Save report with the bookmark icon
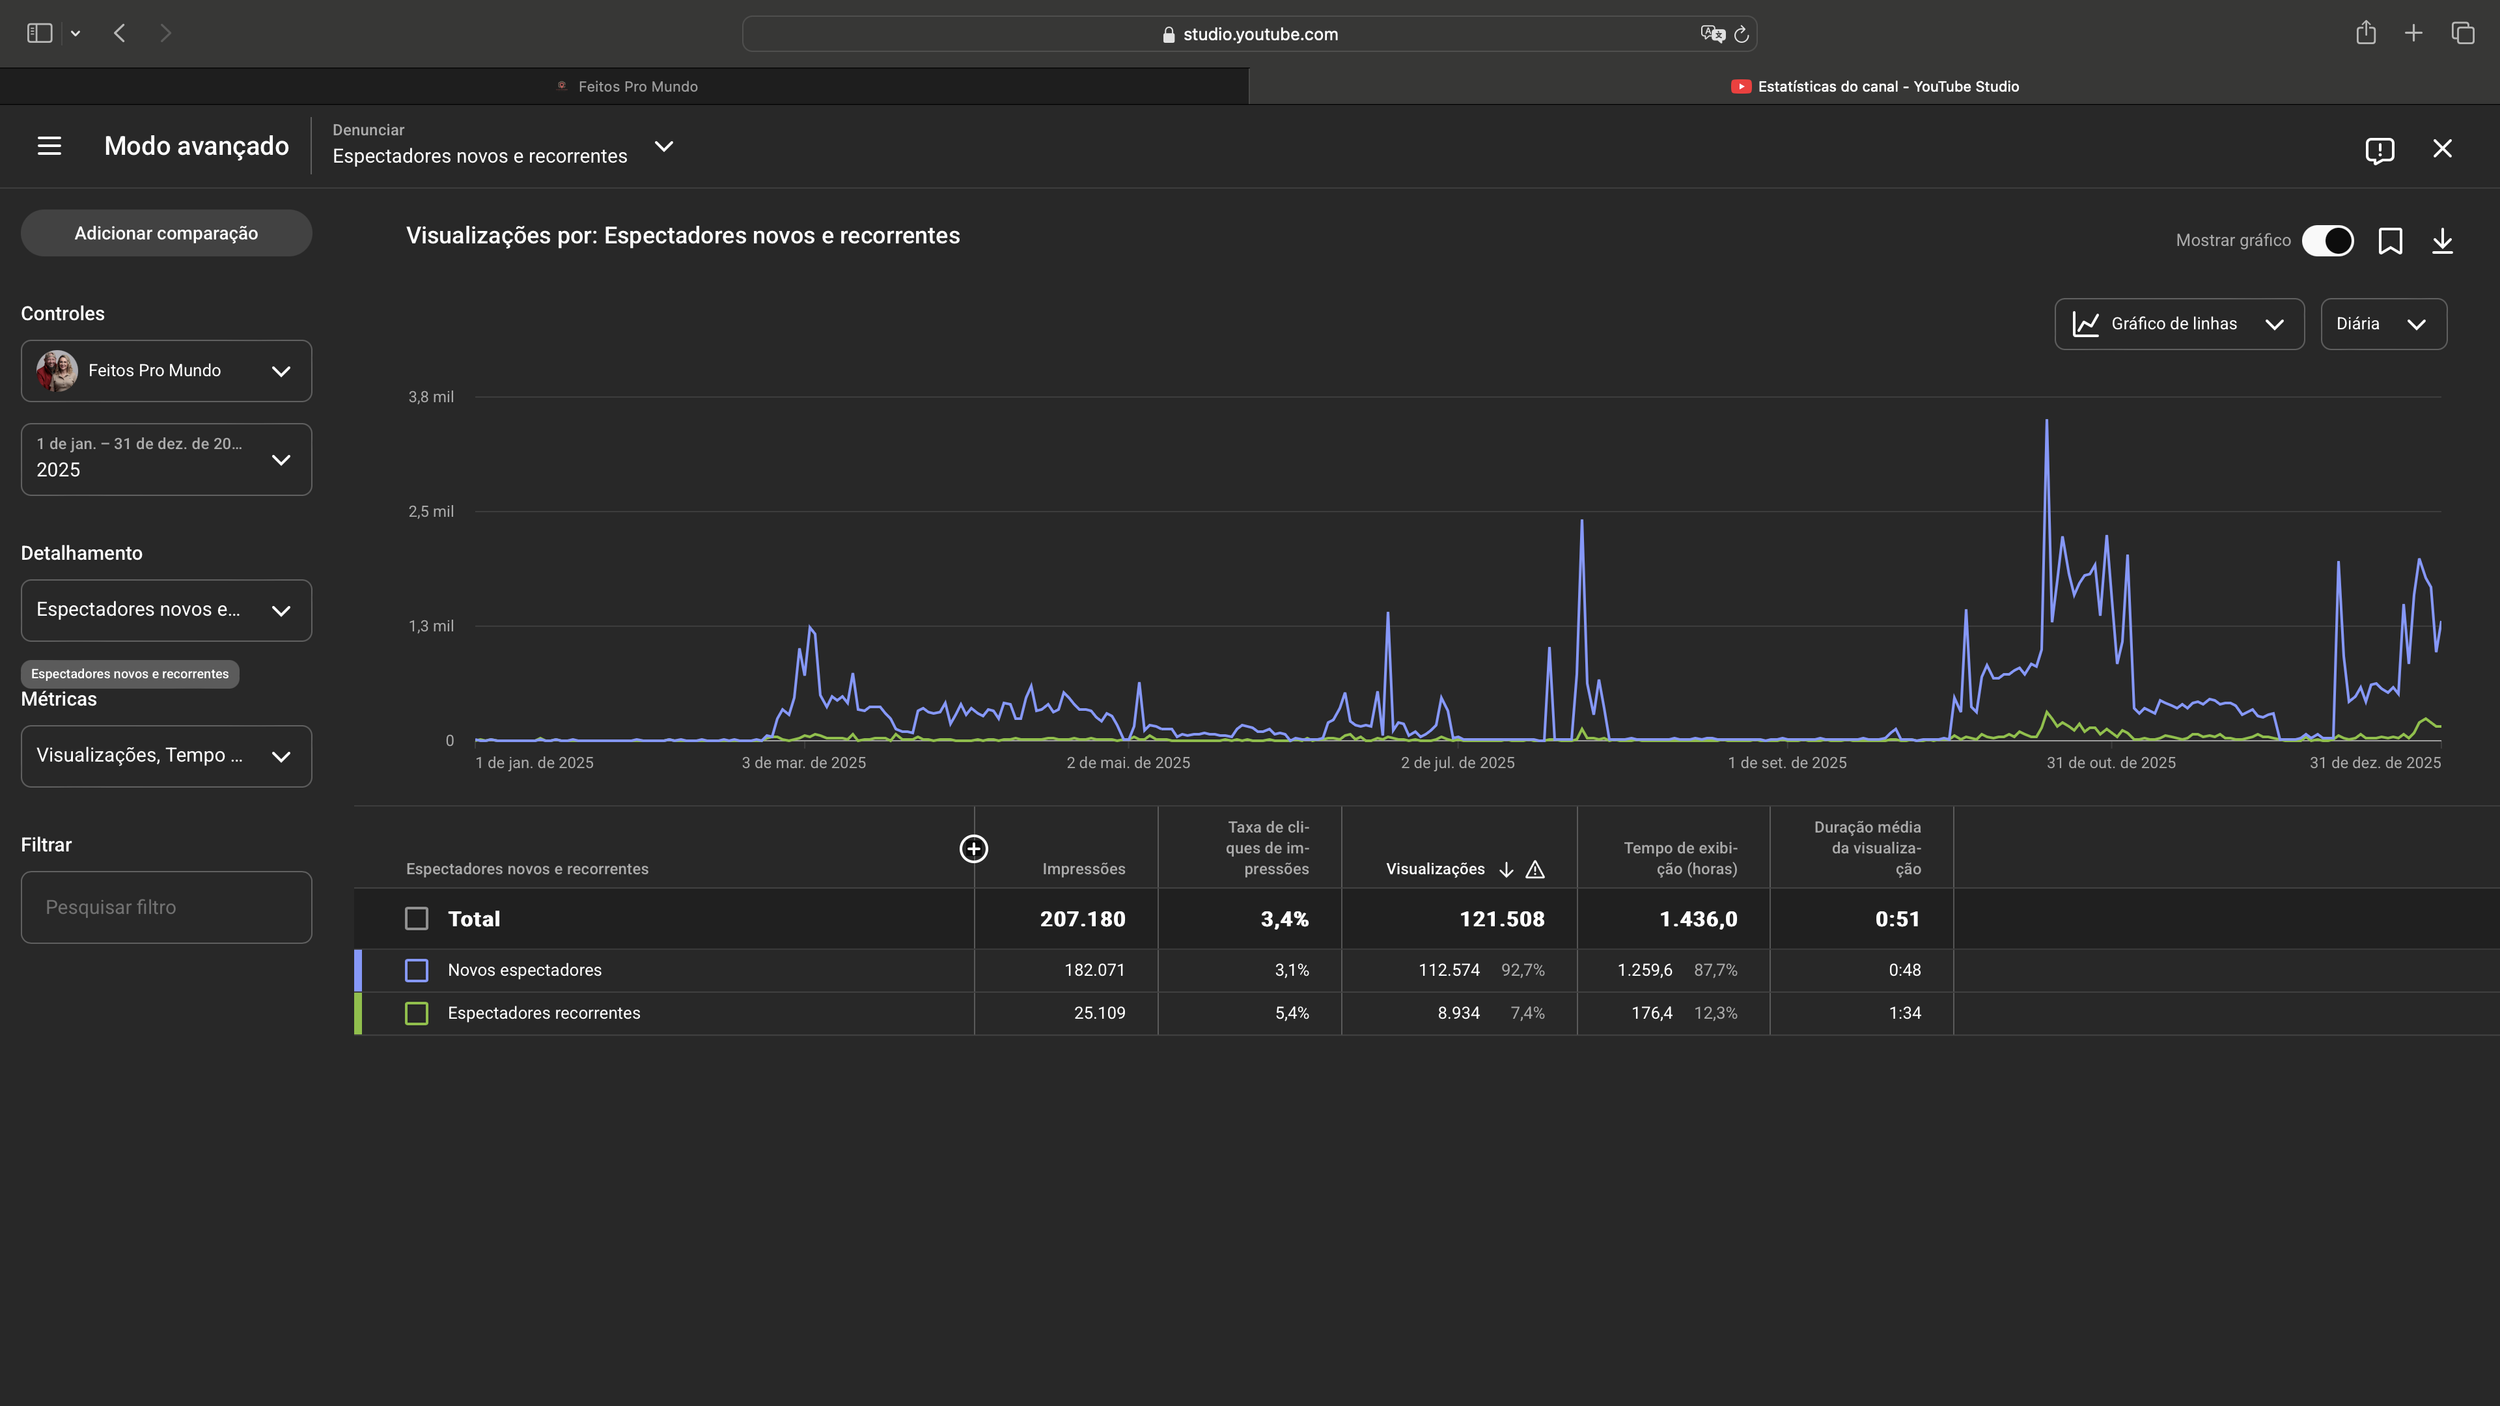 coord(2390,241)
